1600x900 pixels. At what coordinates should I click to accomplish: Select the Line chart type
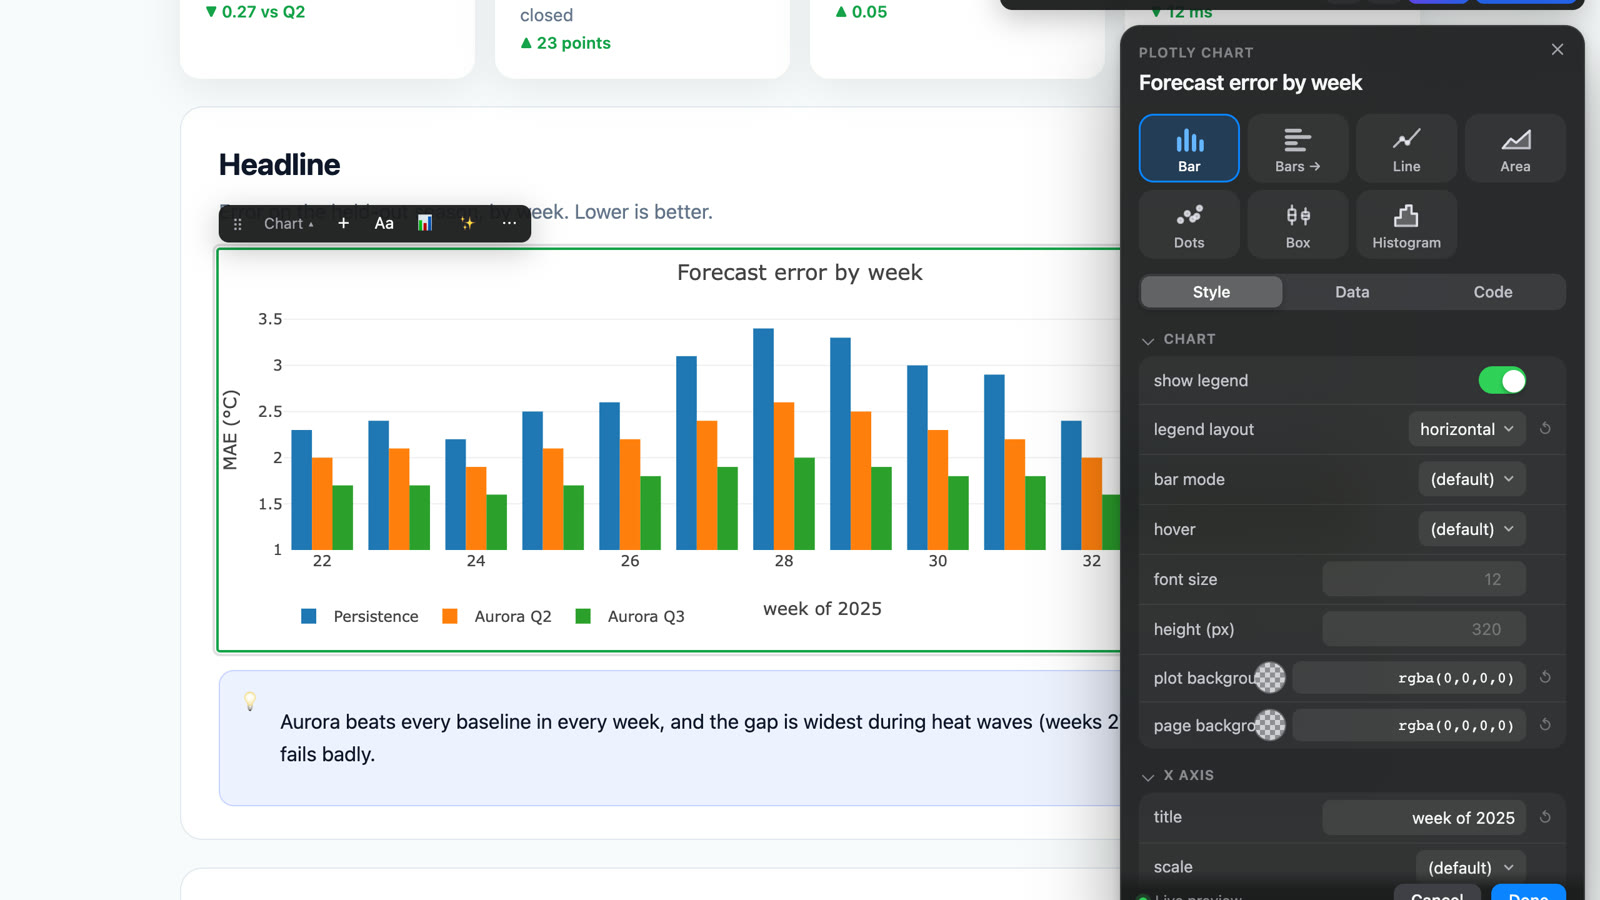click(1406, 148)
